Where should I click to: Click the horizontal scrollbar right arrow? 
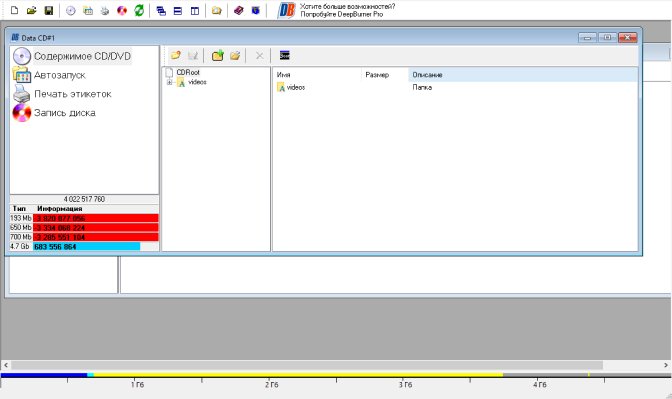pyautogui.click(x=666, y=365)
